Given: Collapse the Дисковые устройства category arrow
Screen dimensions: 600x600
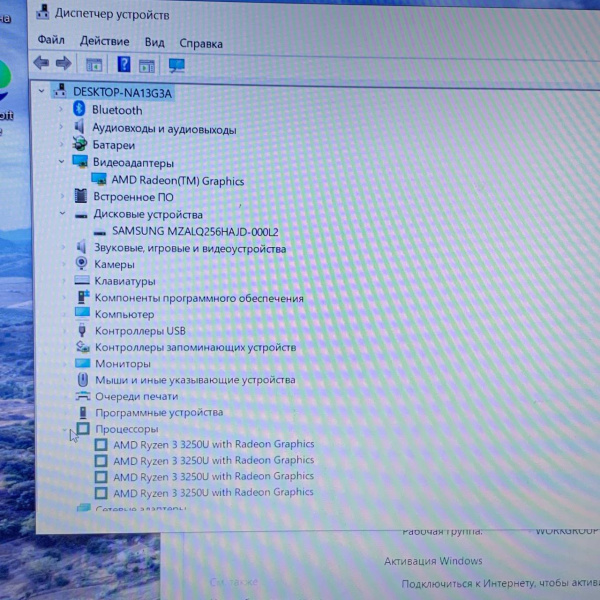Looking at the screenshot, I should coord(63,213).
